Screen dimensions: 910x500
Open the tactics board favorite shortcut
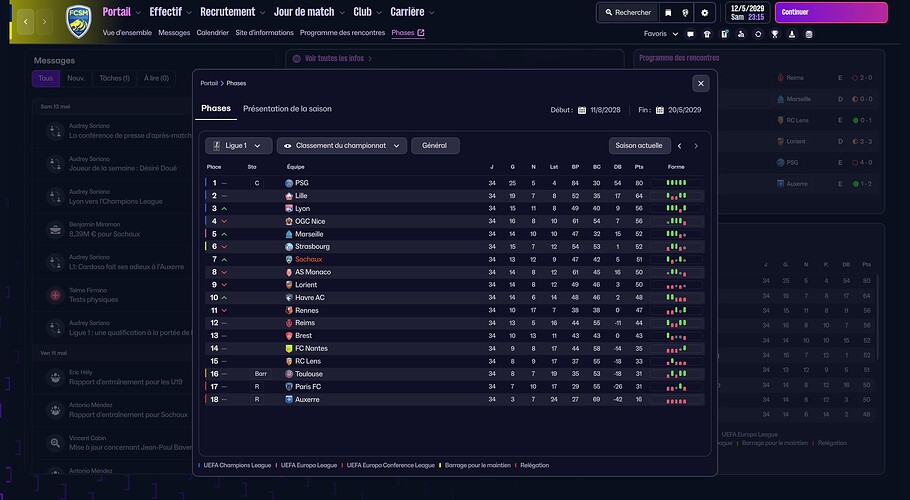724,34
